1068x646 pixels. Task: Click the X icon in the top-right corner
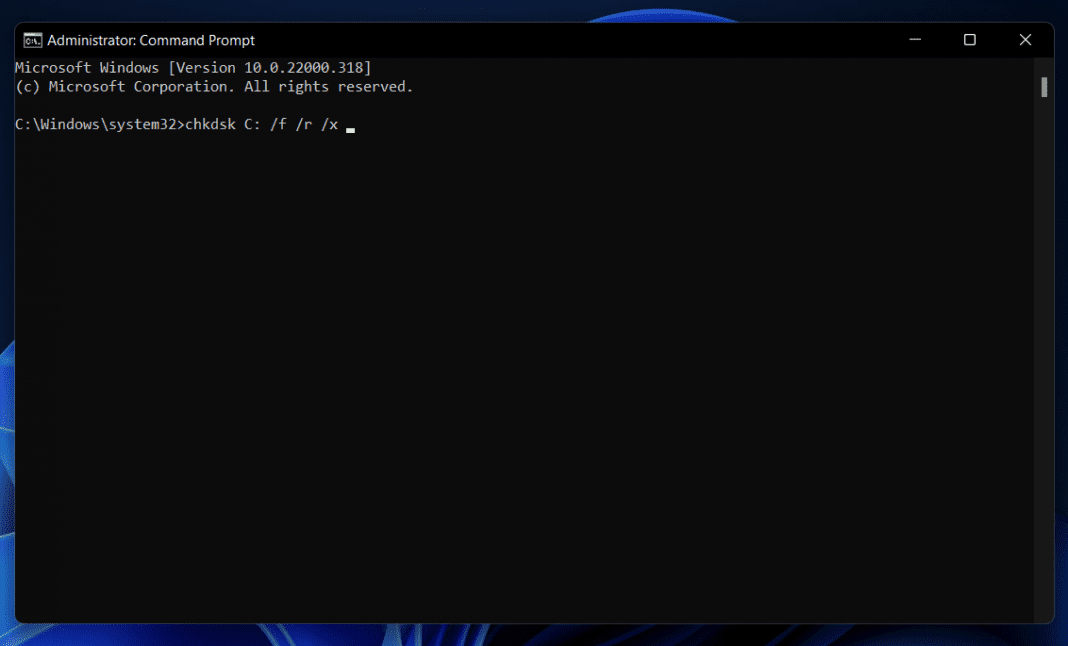click(x=1025, y=40)
